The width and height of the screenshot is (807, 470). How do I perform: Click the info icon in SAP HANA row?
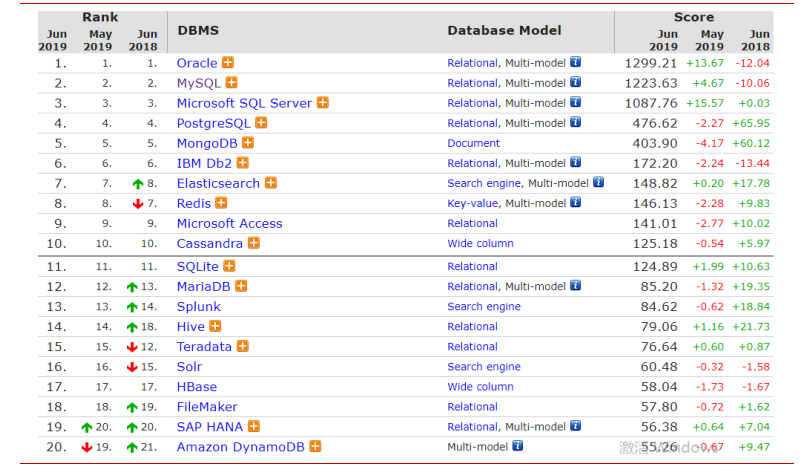click(x=575, y=426)
